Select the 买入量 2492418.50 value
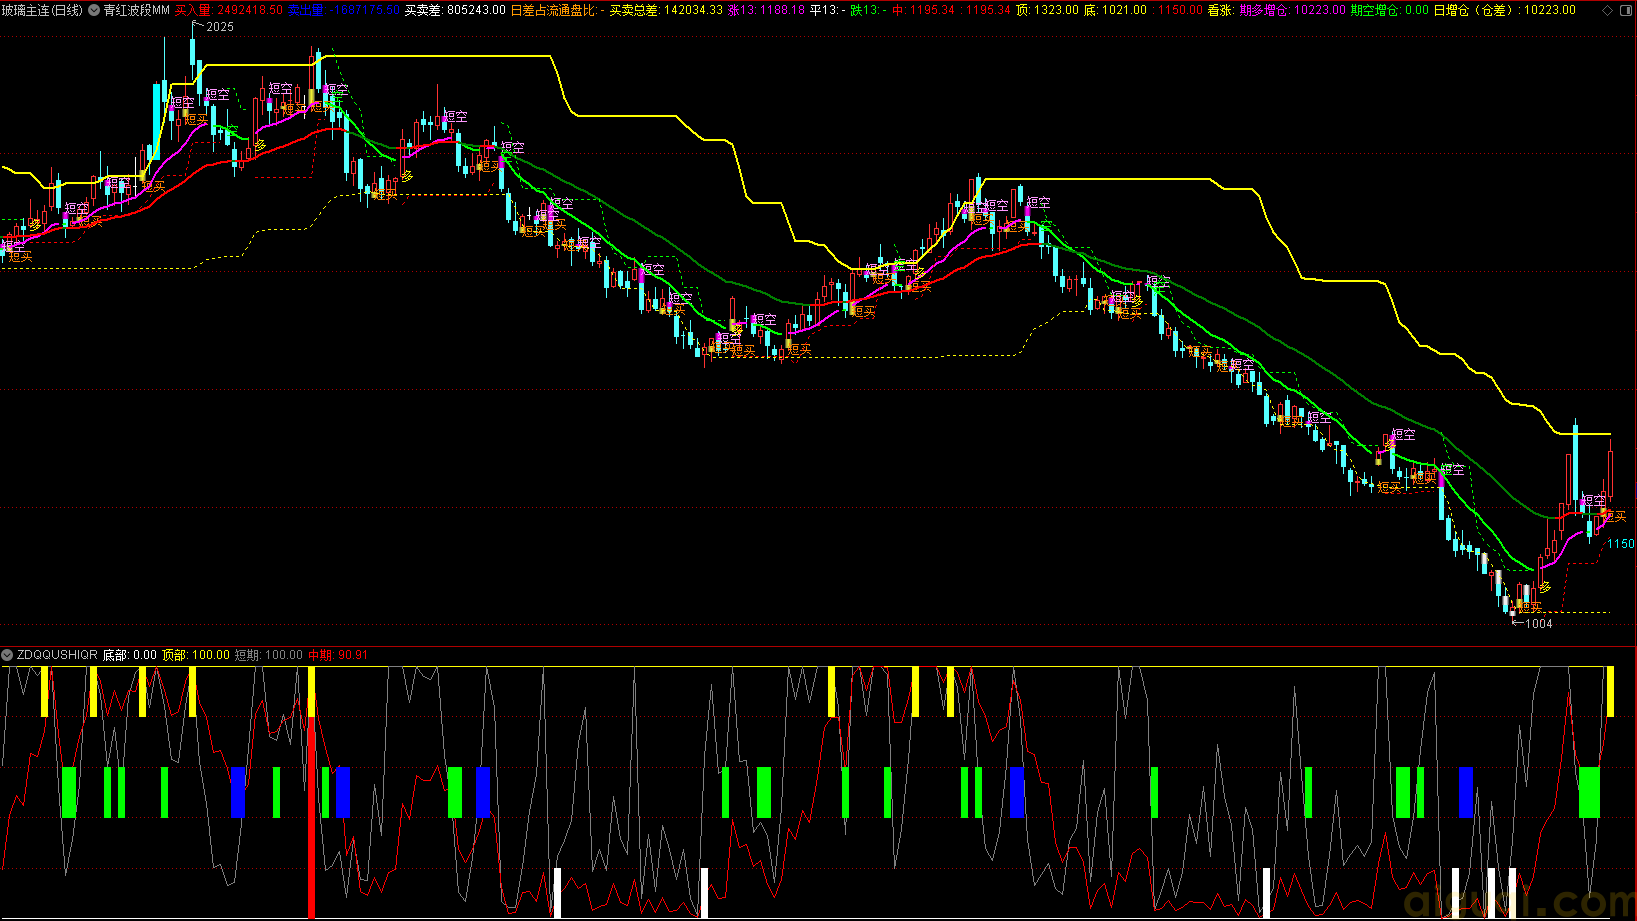 [x=229, y=10]
